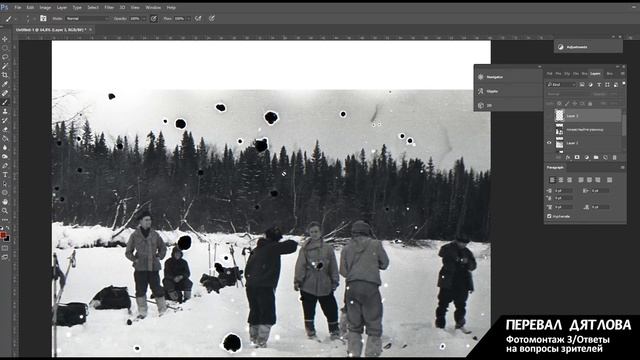Toggle Quick Mask mode icon
640x360 pixels.
(5, 248)
